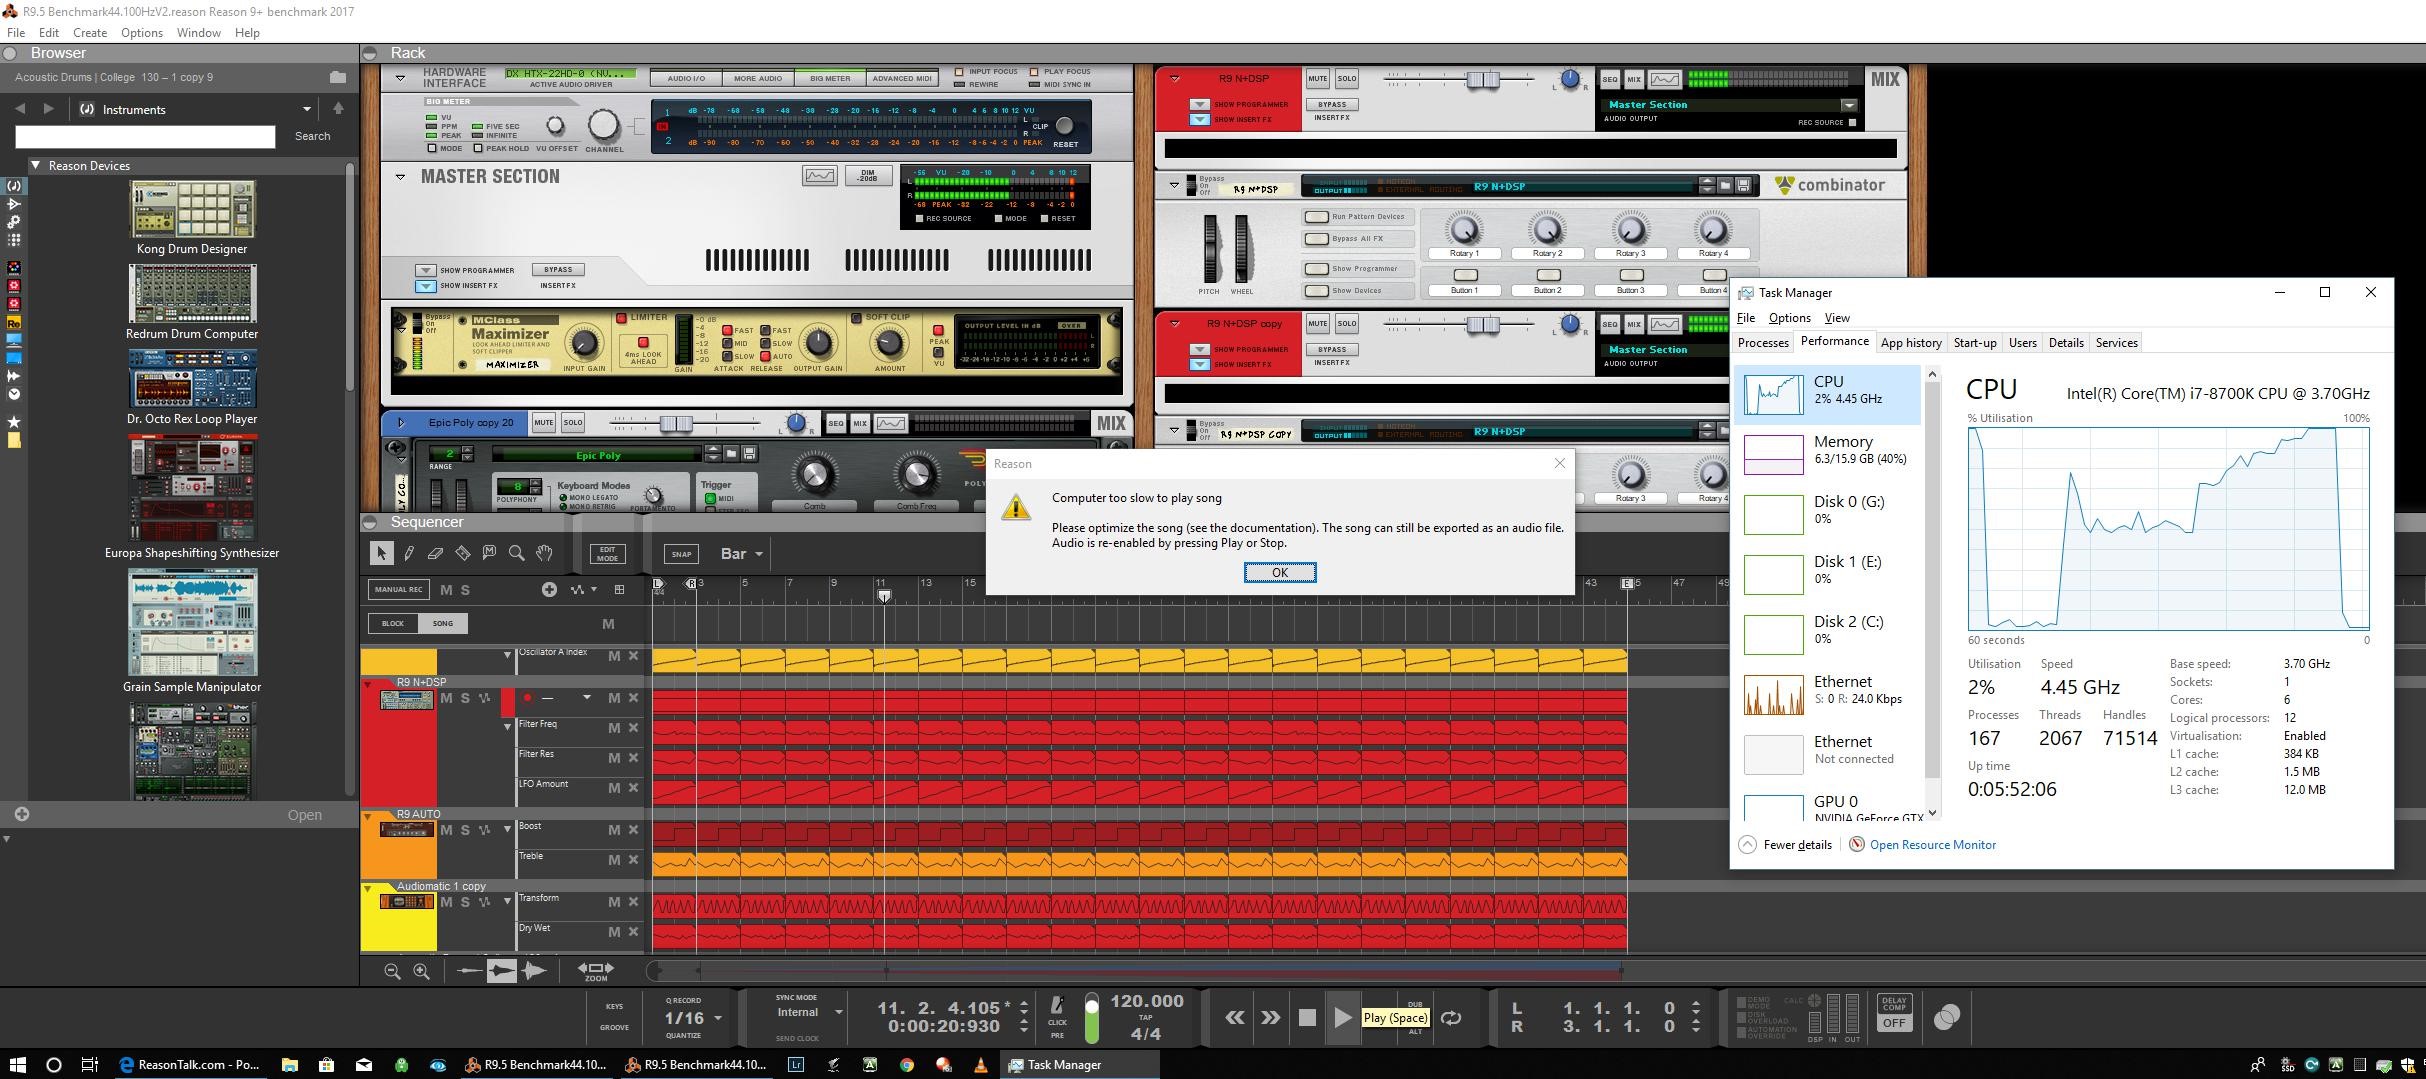Click the browser up-level arrow icon

click(x=338, y=109)
